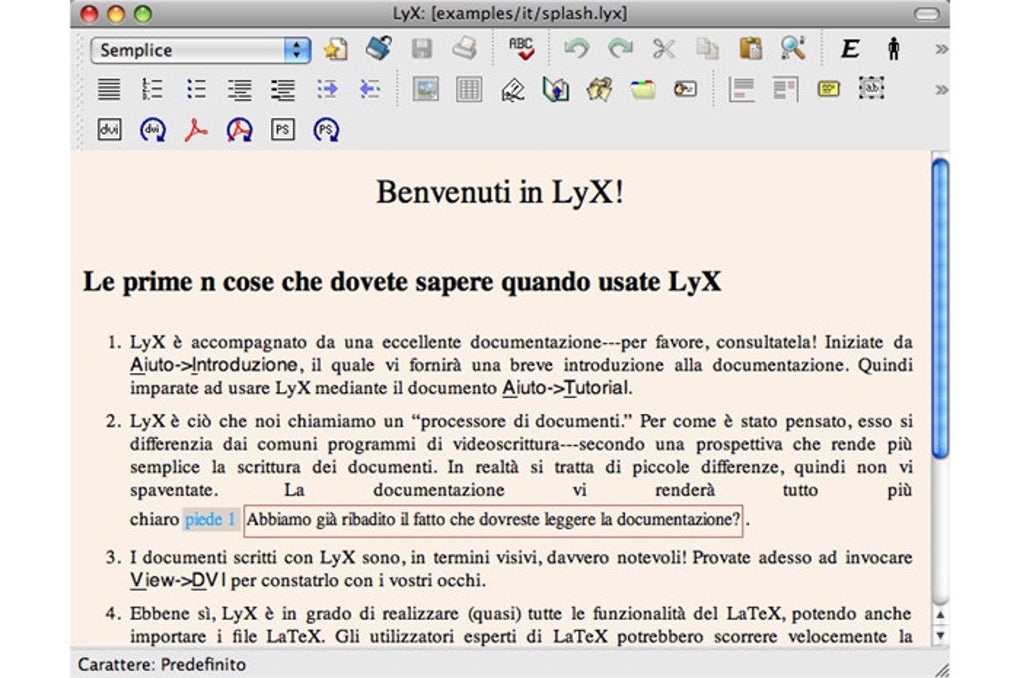Insert citation documents icon

(599, 89)
